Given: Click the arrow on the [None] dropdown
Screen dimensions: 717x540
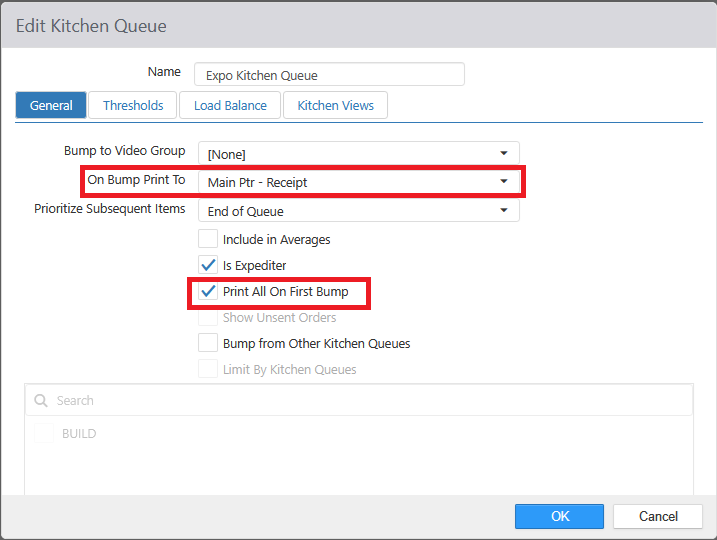Looking at the screenshot, I should 503,153.
